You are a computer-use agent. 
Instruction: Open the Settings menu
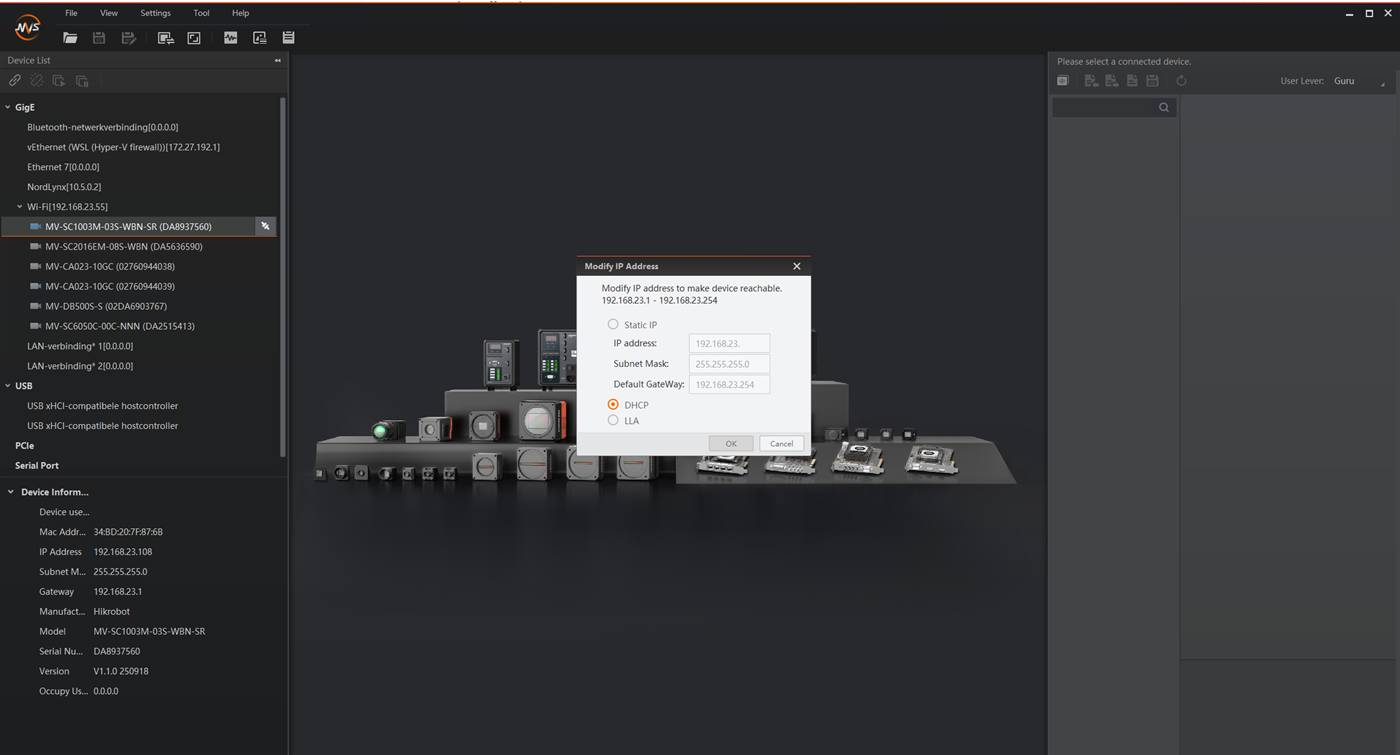pos(155,13)
